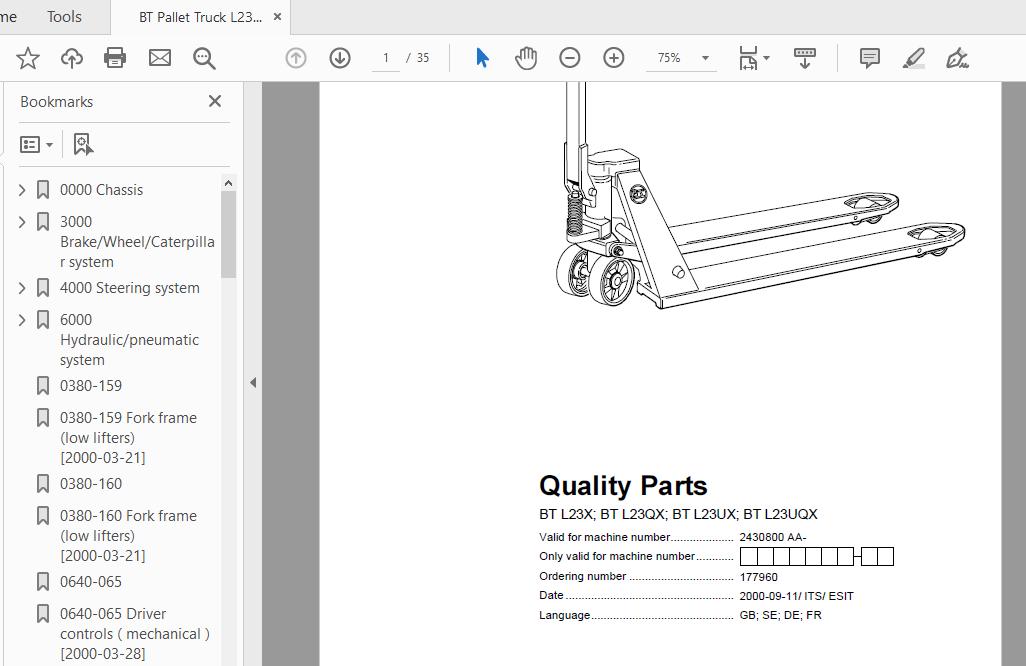Click the cloud upload icon

[x=72, y=58]
